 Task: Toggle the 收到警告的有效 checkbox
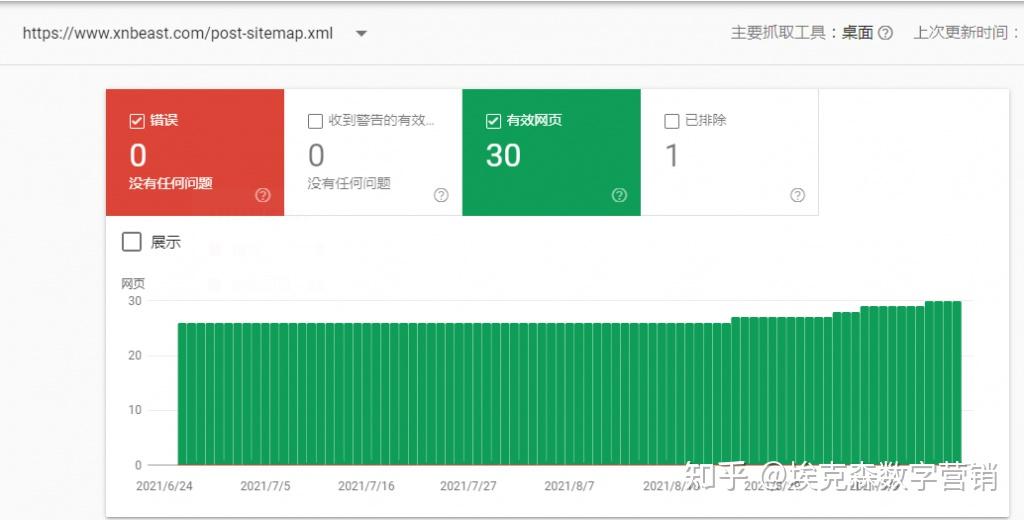(315, 121)
